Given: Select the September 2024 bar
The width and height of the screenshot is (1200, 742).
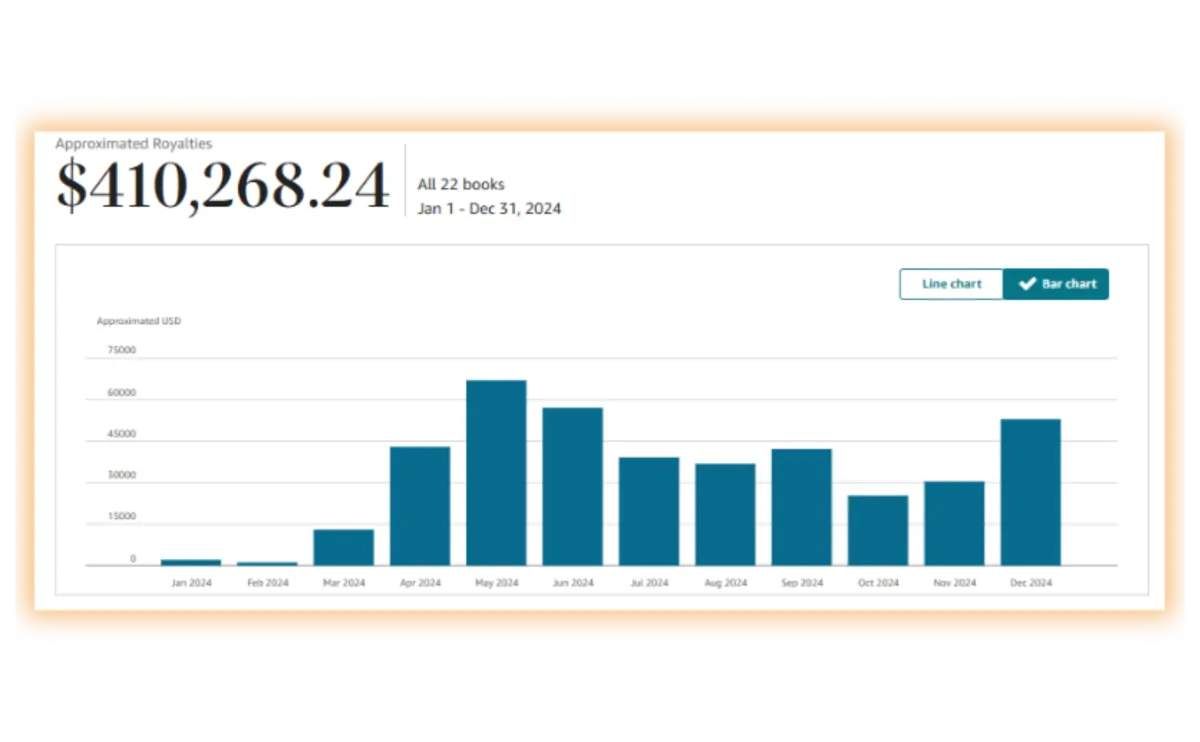Looking at the screenshot, I should pos(801,507).
